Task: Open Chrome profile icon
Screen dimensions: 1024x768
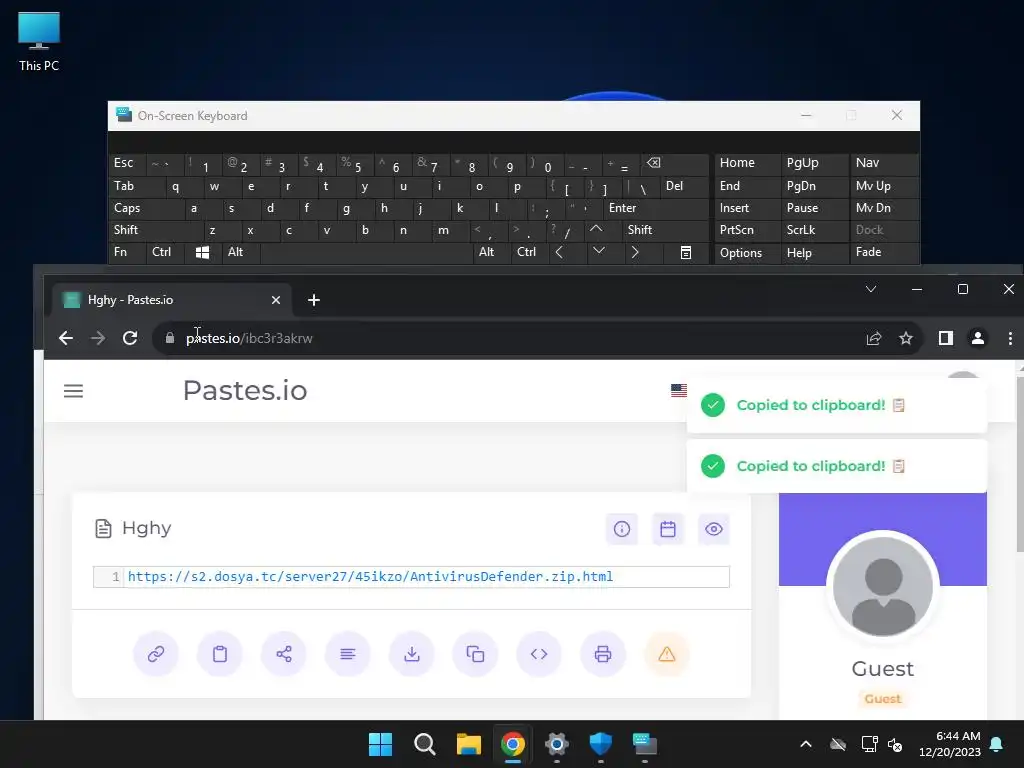Action: [978, 338]
